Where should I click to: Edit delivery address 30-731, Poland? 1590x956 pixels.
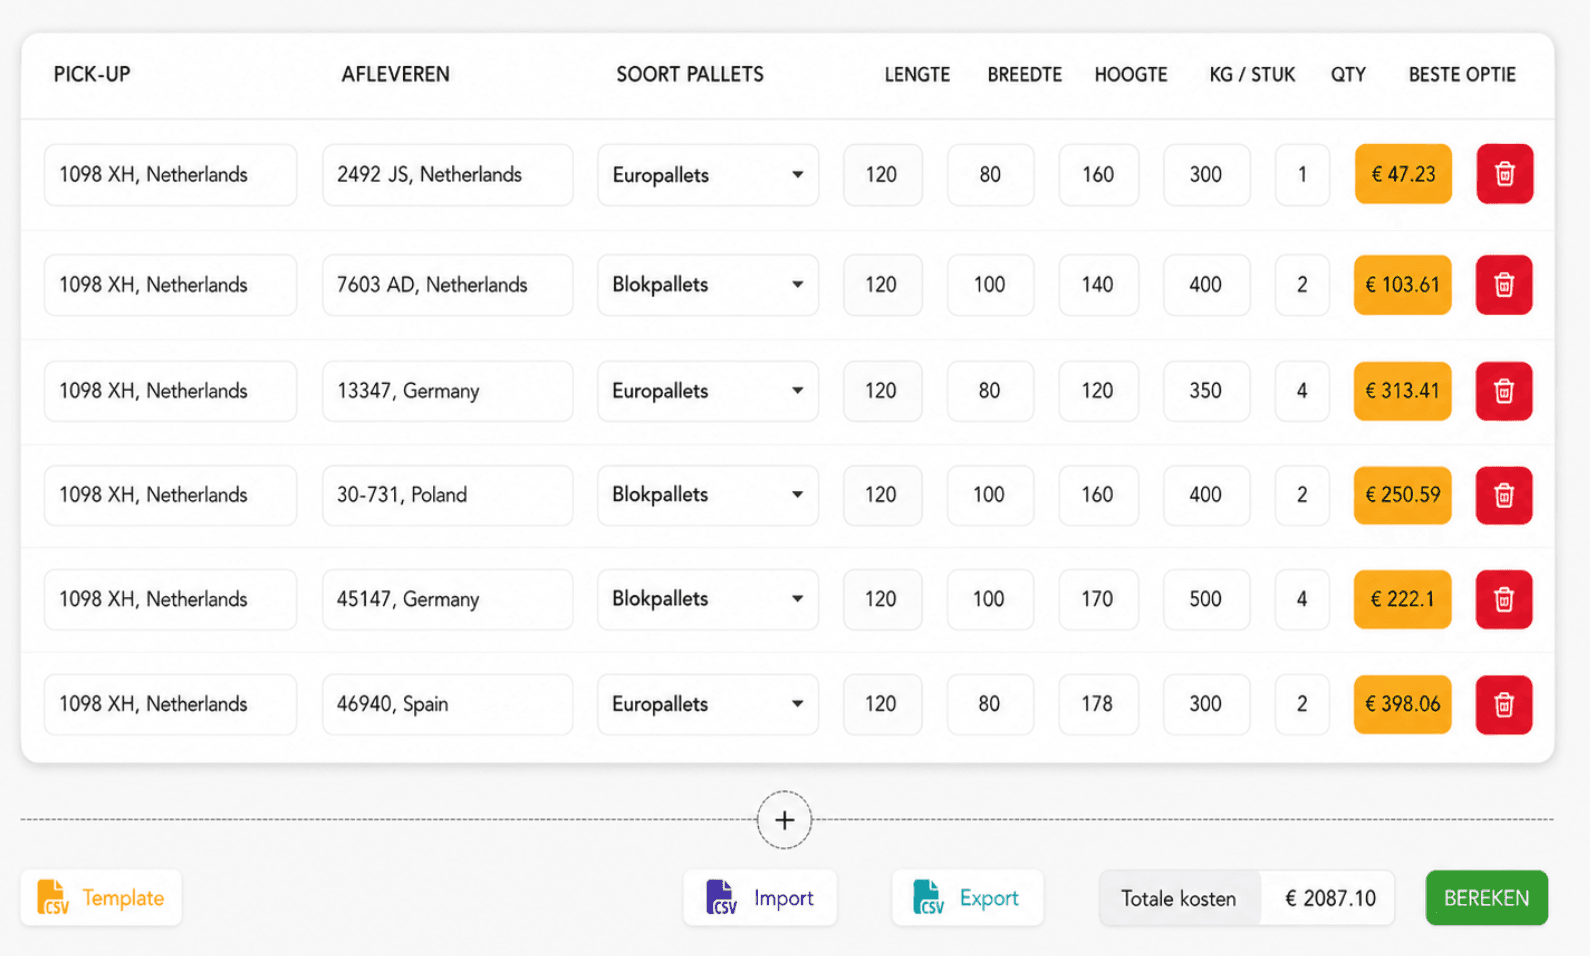click(x=448, y=495)
